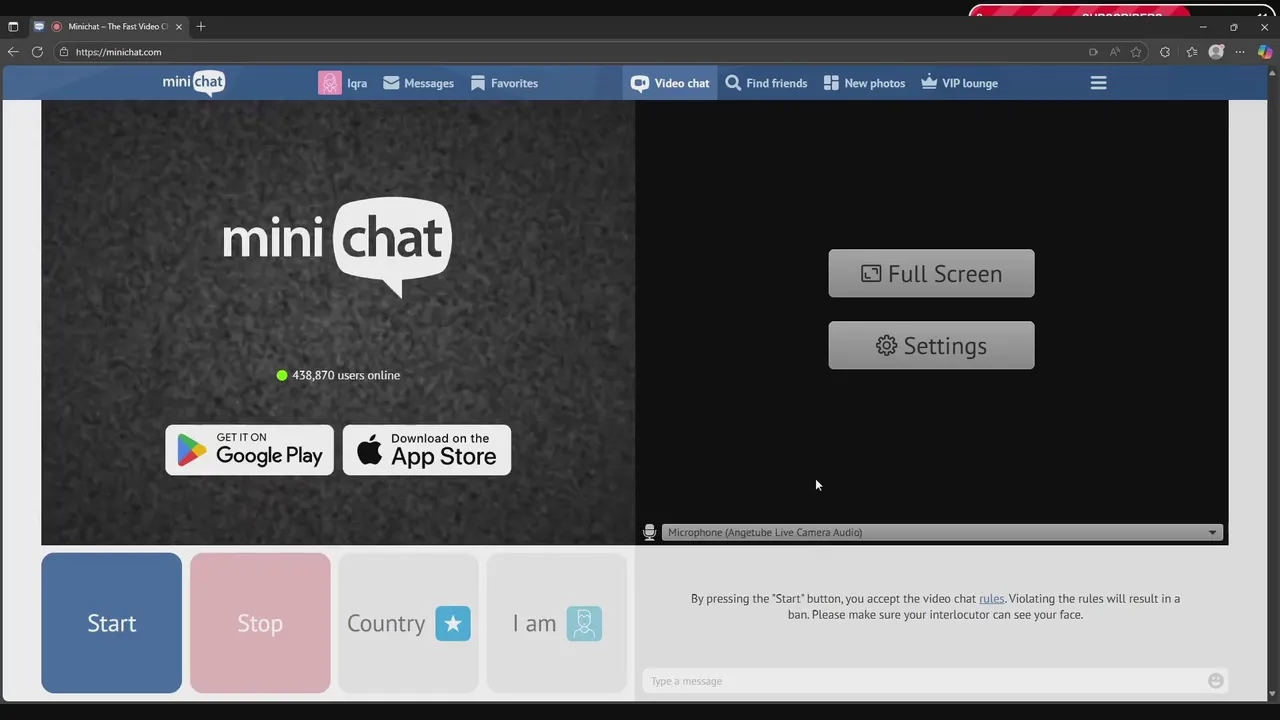Switch to the Video chat tab

pos(670,83)
